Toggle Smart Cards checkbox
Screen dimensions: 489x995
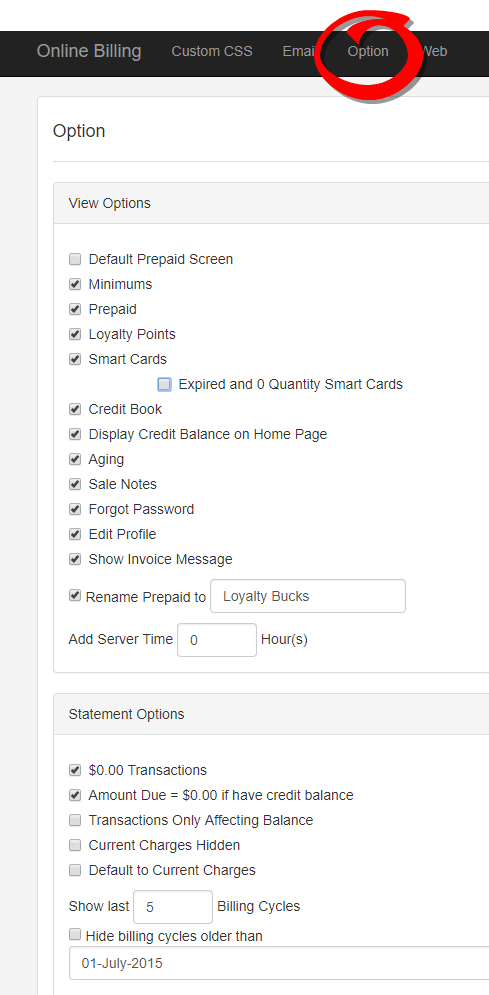(x=75, y=359)
